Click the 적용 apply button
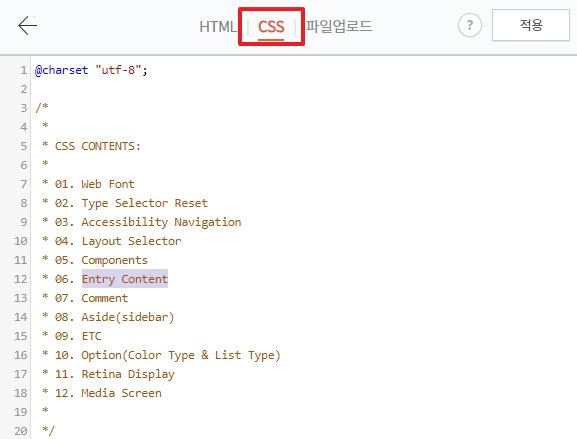 [x=531, y=25]
